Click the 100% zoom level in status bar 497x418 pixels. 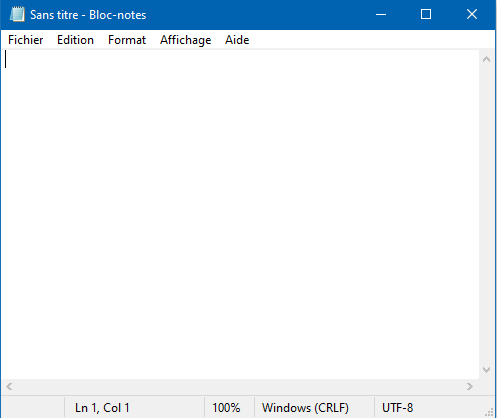tap(226, 408)
